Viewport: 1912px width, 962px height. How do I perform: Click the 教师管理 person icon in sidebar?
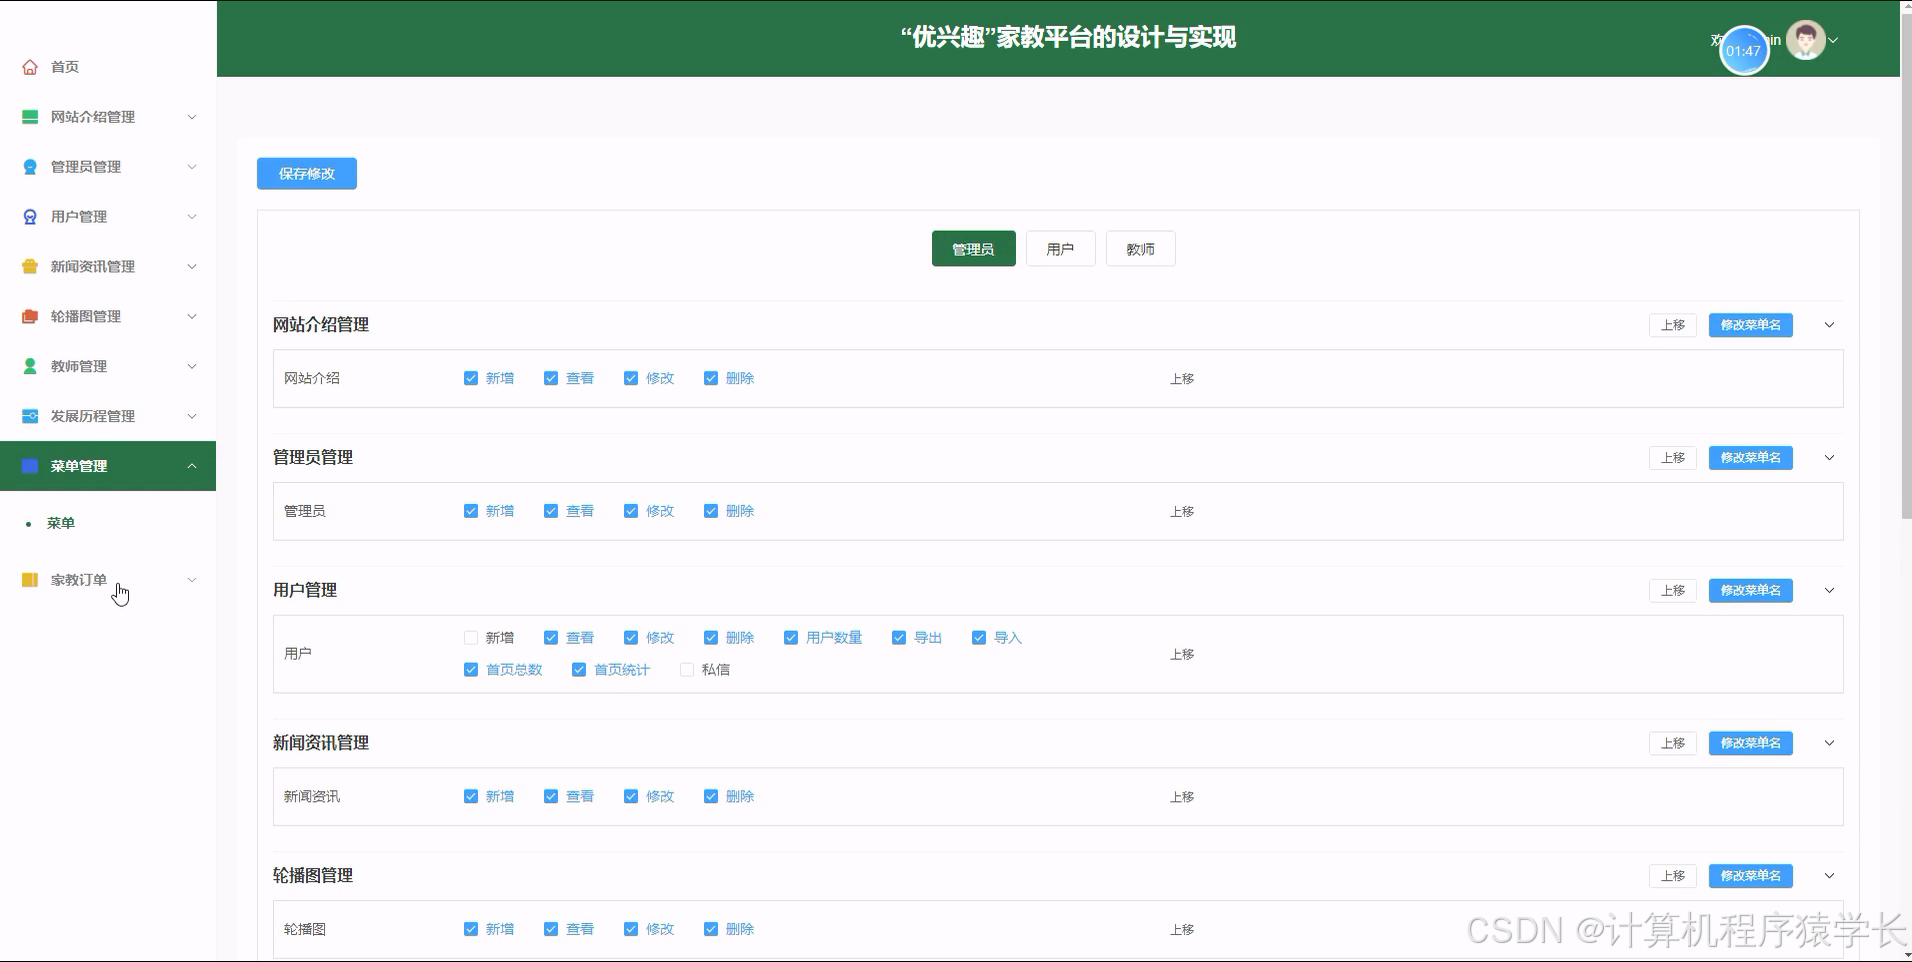tap(29, 366)
